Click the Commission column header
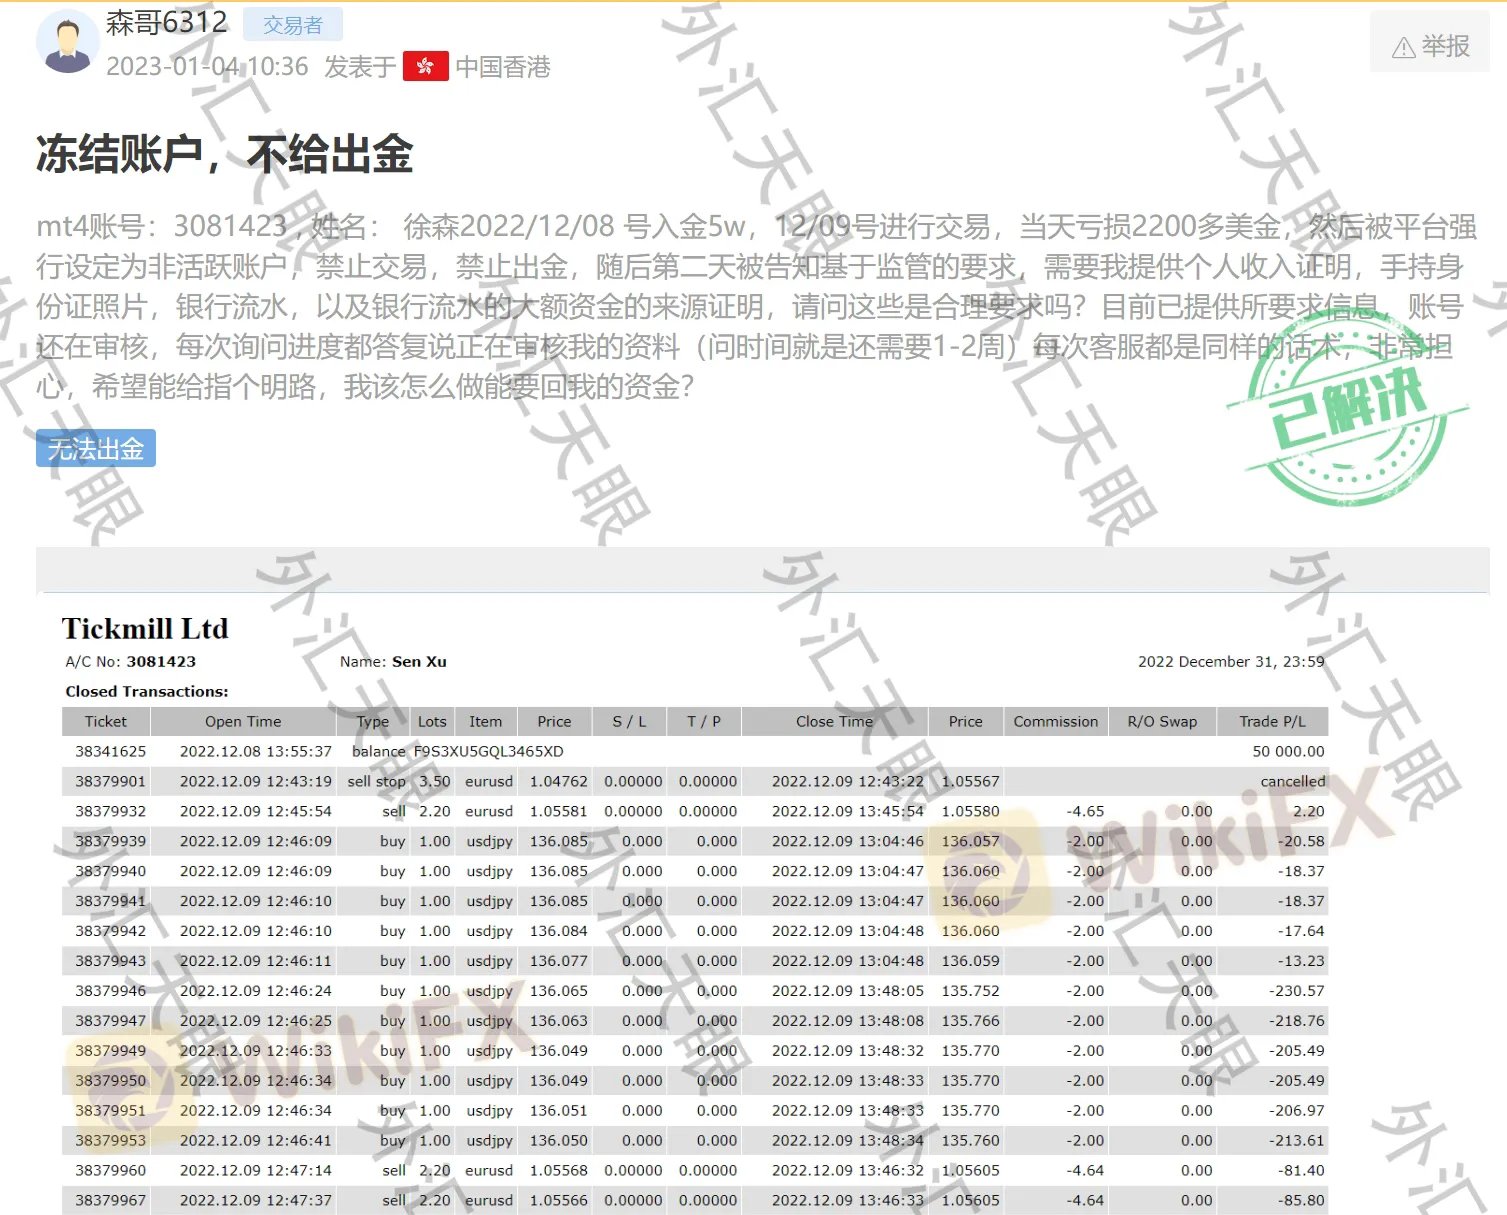The width and height of the screenshot is (1507, 1215). [x=1056, y=722]
